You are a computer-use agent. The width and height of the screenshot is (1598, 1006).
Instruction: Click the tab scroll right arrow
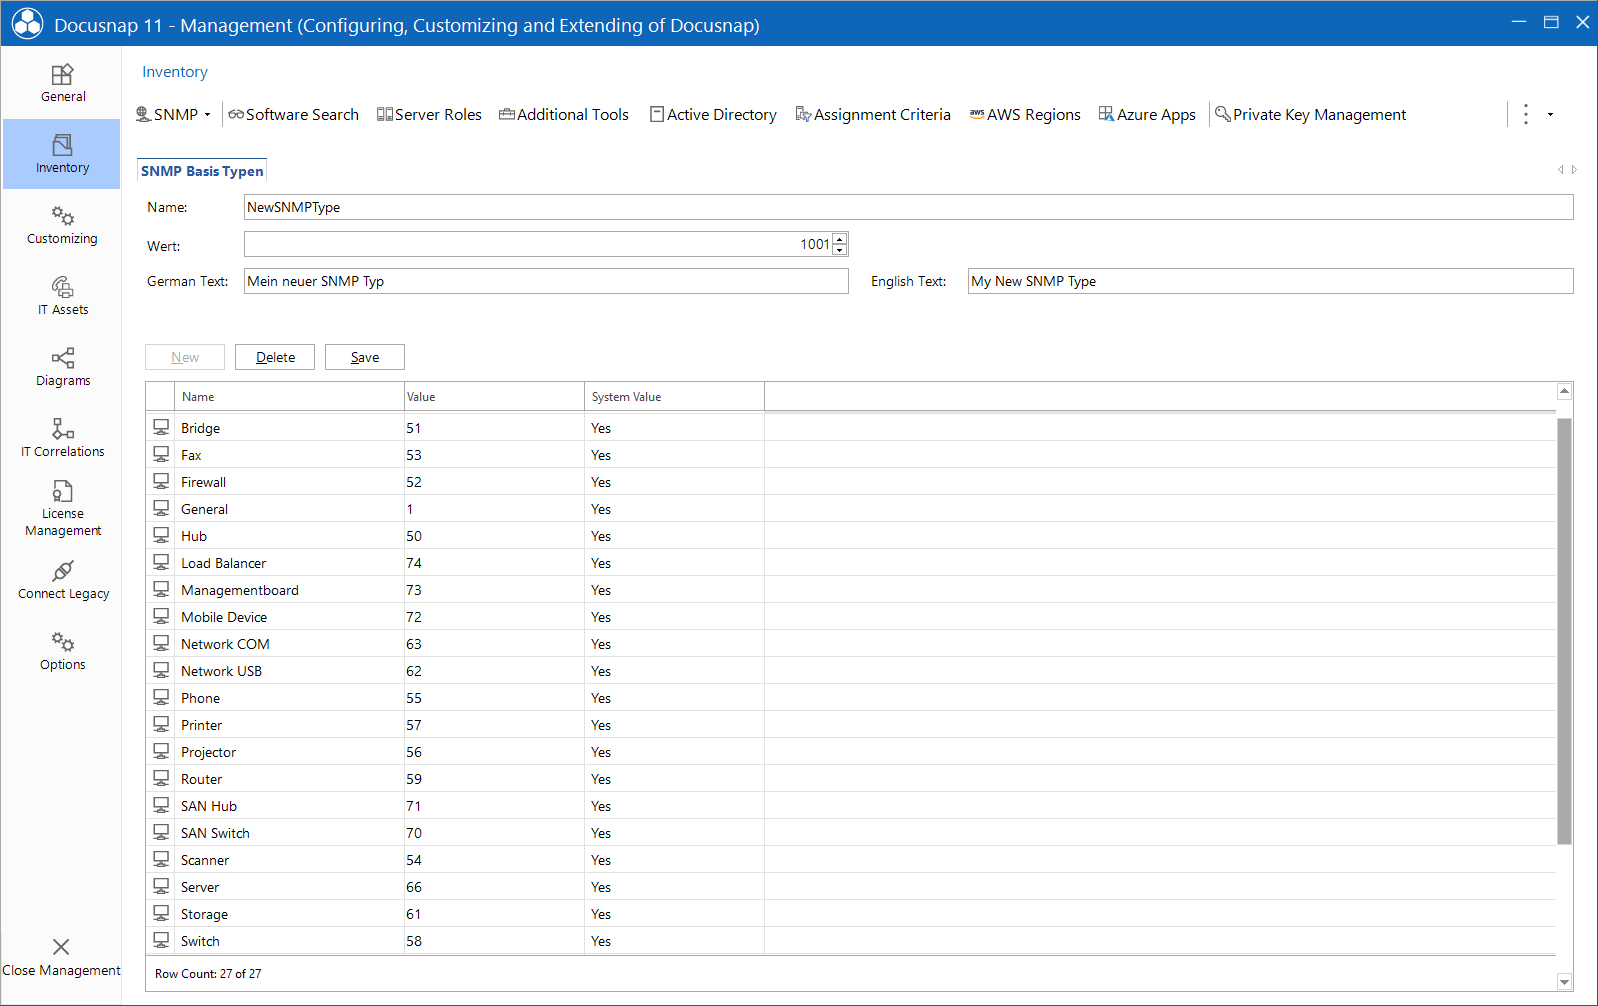[1574, 170]
